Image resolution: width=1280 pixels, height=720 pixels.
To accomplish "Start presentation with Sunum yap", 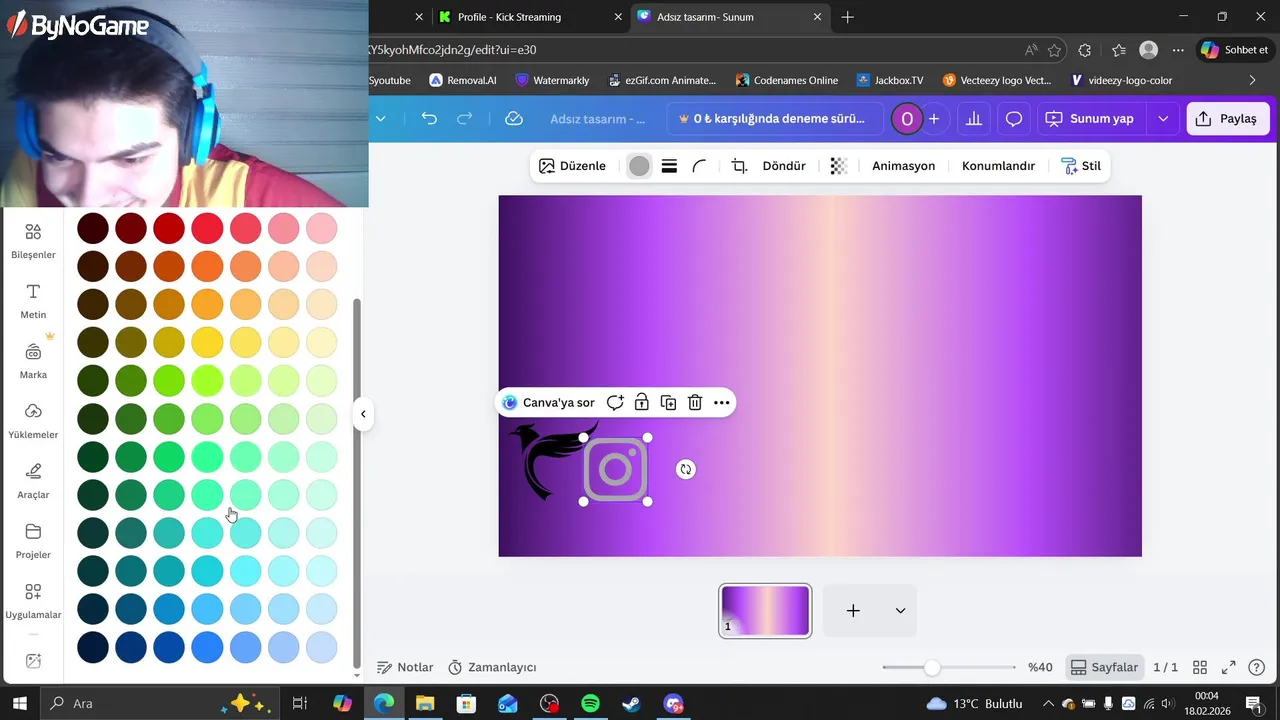I will (1090, 118).
